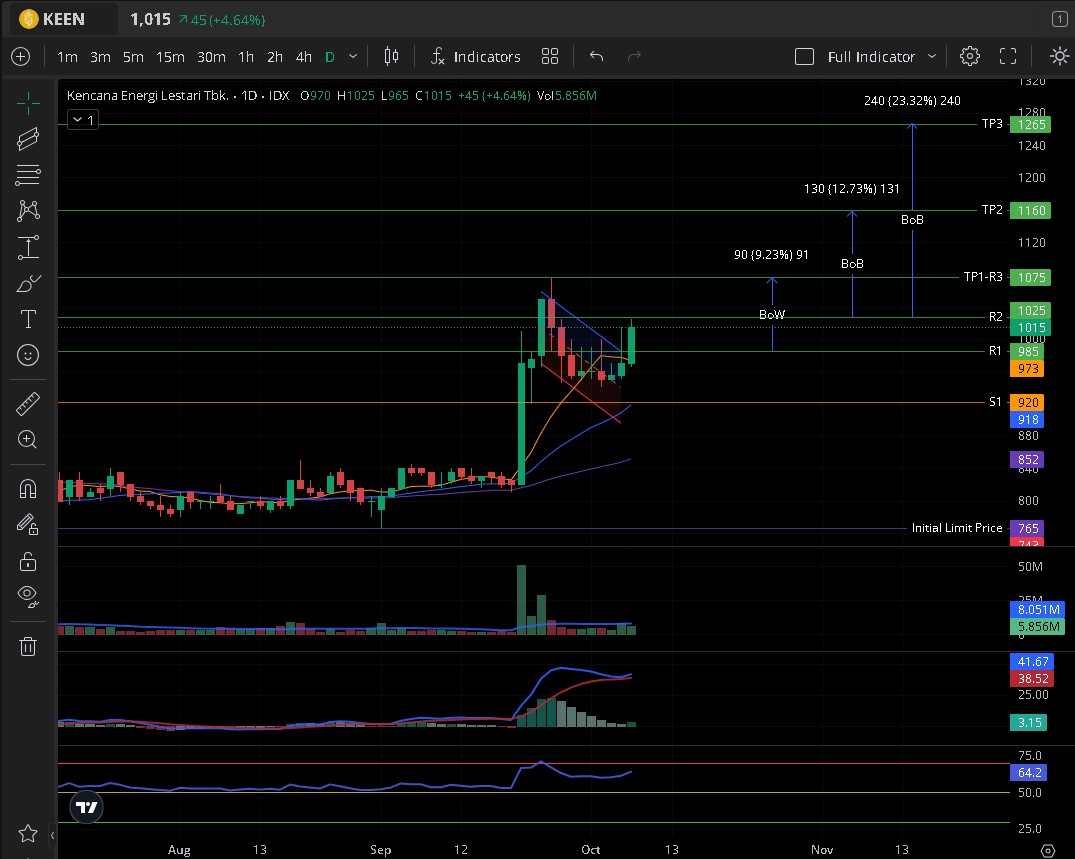The height and width of the screenshot is (859, 1075).
Task: Open the Fibonacci retracement tools
Action: coord(28,175)
